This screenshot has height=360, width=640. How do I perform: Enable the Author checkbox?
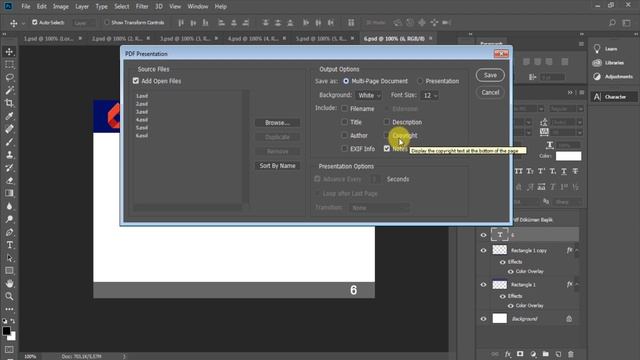pos(344,135)
